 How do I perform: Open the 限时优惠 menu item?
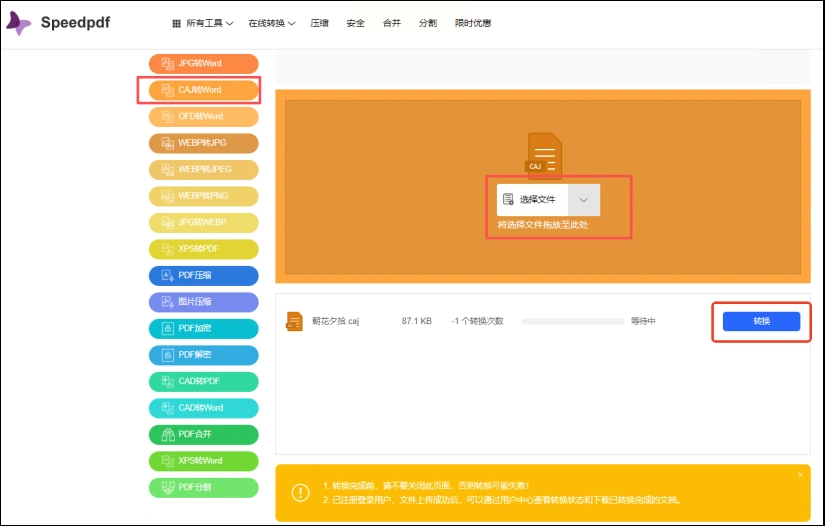coord(473,23)
